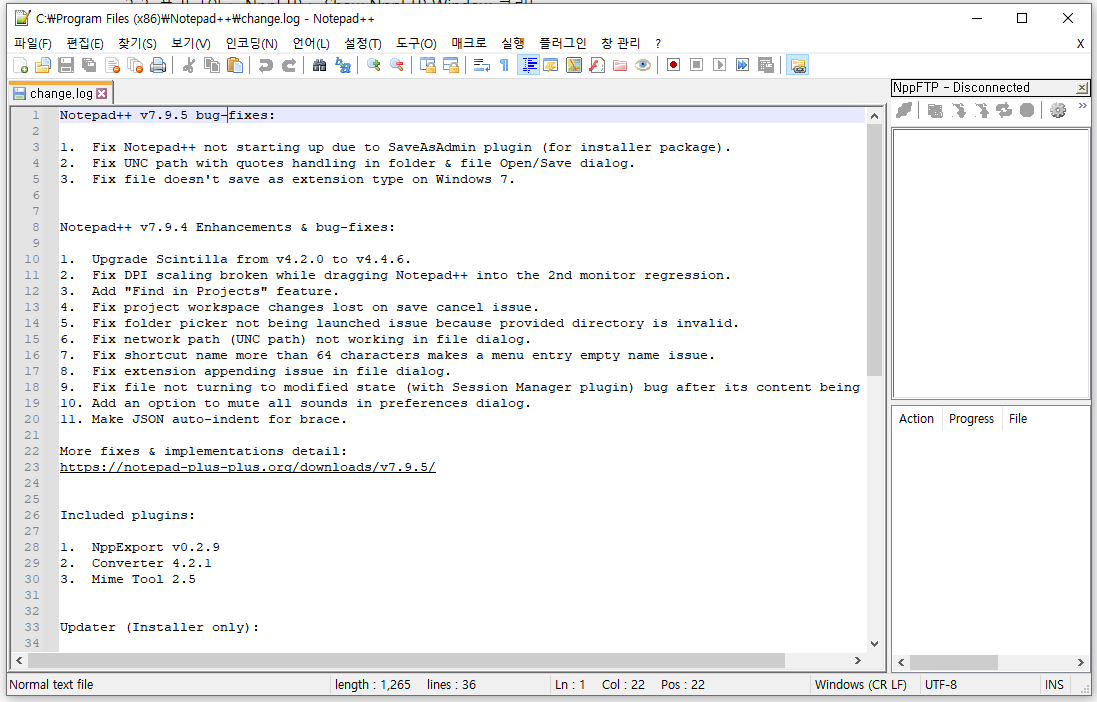Click the INS insert mode indicator
This screenshot has height=702, width=1097.
tap(1054, 685)
